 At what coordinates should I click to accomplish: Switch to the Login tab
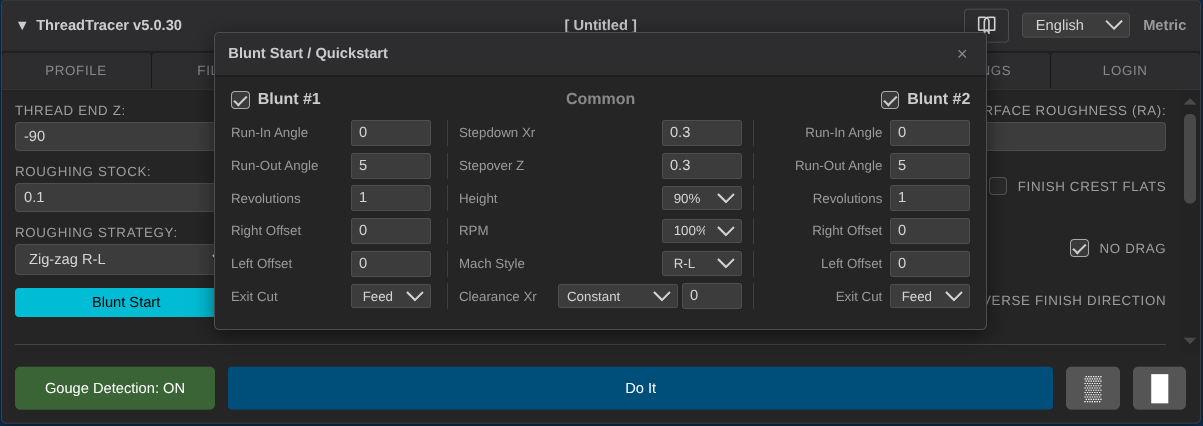tap(1125, 71)
